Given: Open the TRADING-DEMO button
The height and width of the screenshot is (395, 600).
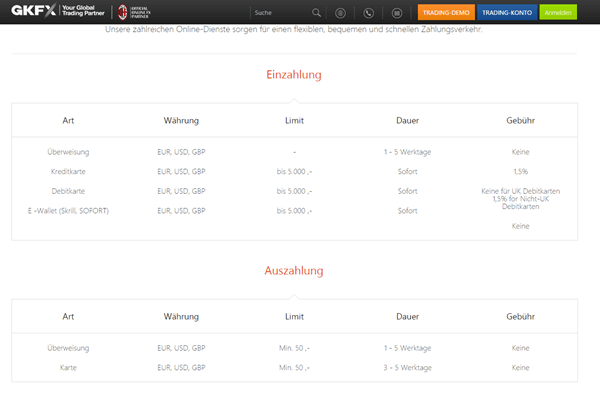Looking at the screenshot, I should [446, 12].
